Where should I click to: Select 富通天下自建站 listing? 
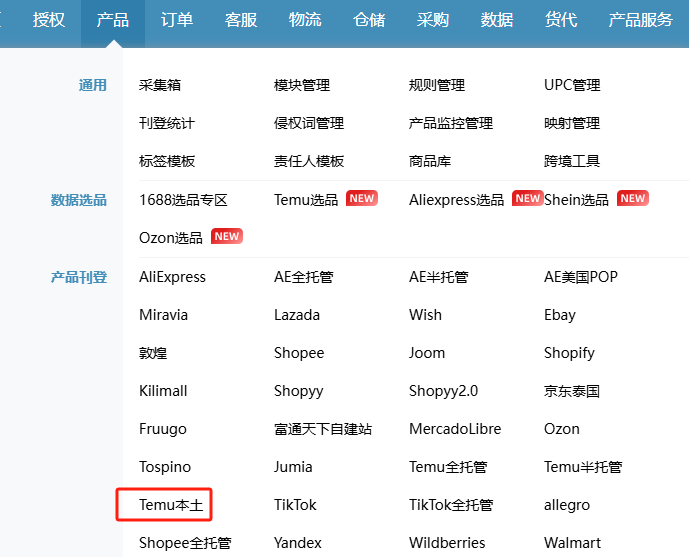(x=323, y=429)
